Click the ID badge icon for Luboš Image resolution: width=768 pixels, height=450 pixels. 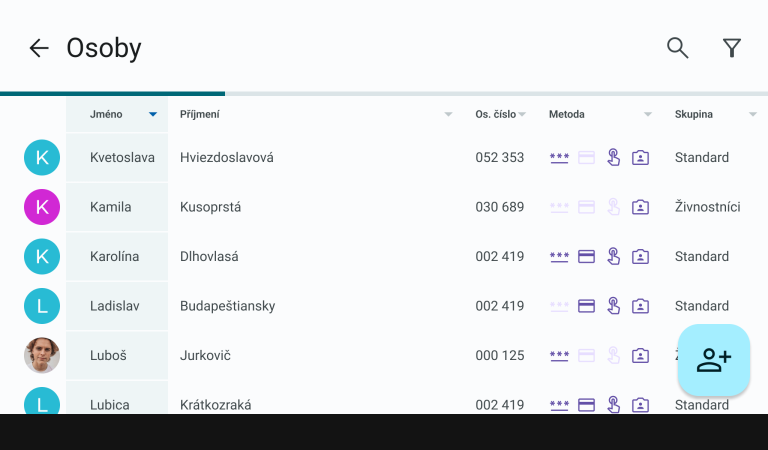point(640,356)
